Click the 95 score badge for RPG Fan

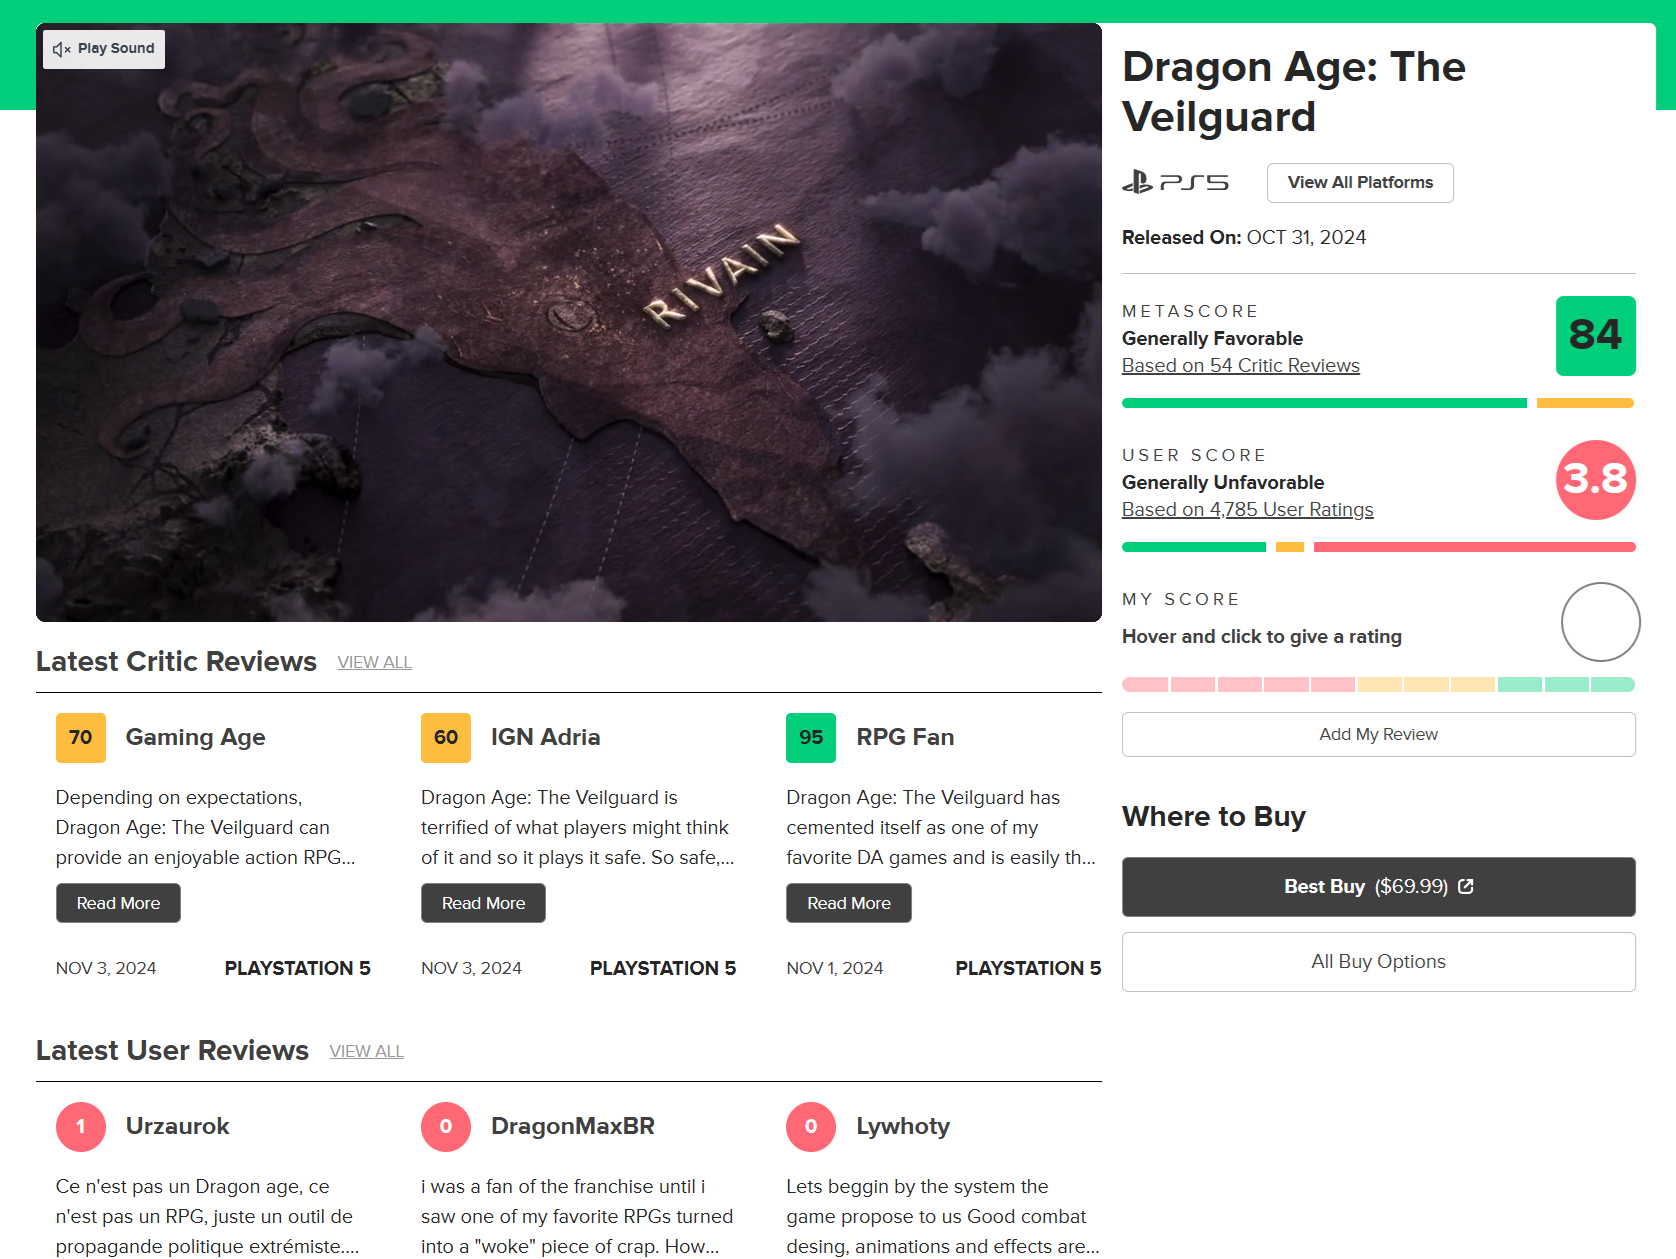click(811, 738)
